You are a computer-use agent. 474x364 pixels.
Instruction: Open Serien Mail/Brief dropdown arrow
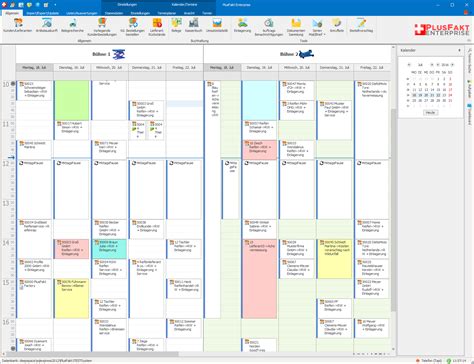click(x=325, y=34)
